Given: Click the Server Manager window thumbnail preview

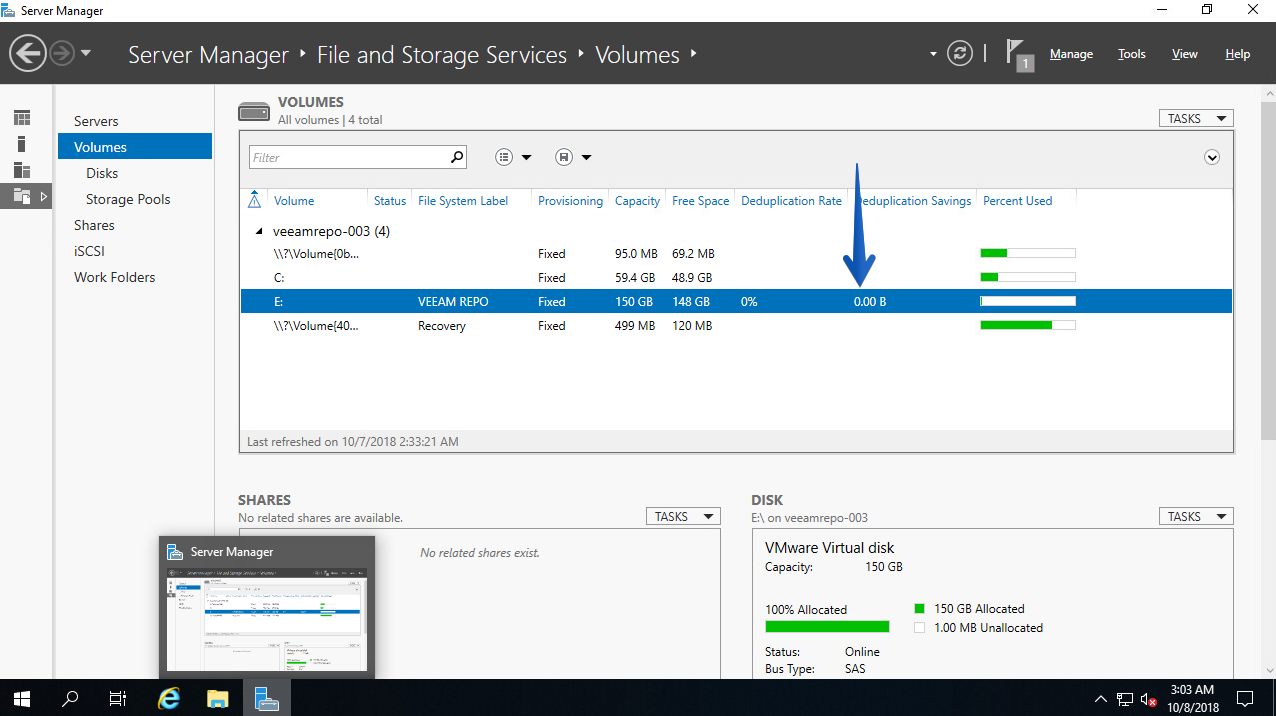Looking at the screenshot, I should click(x=267, y=620).
